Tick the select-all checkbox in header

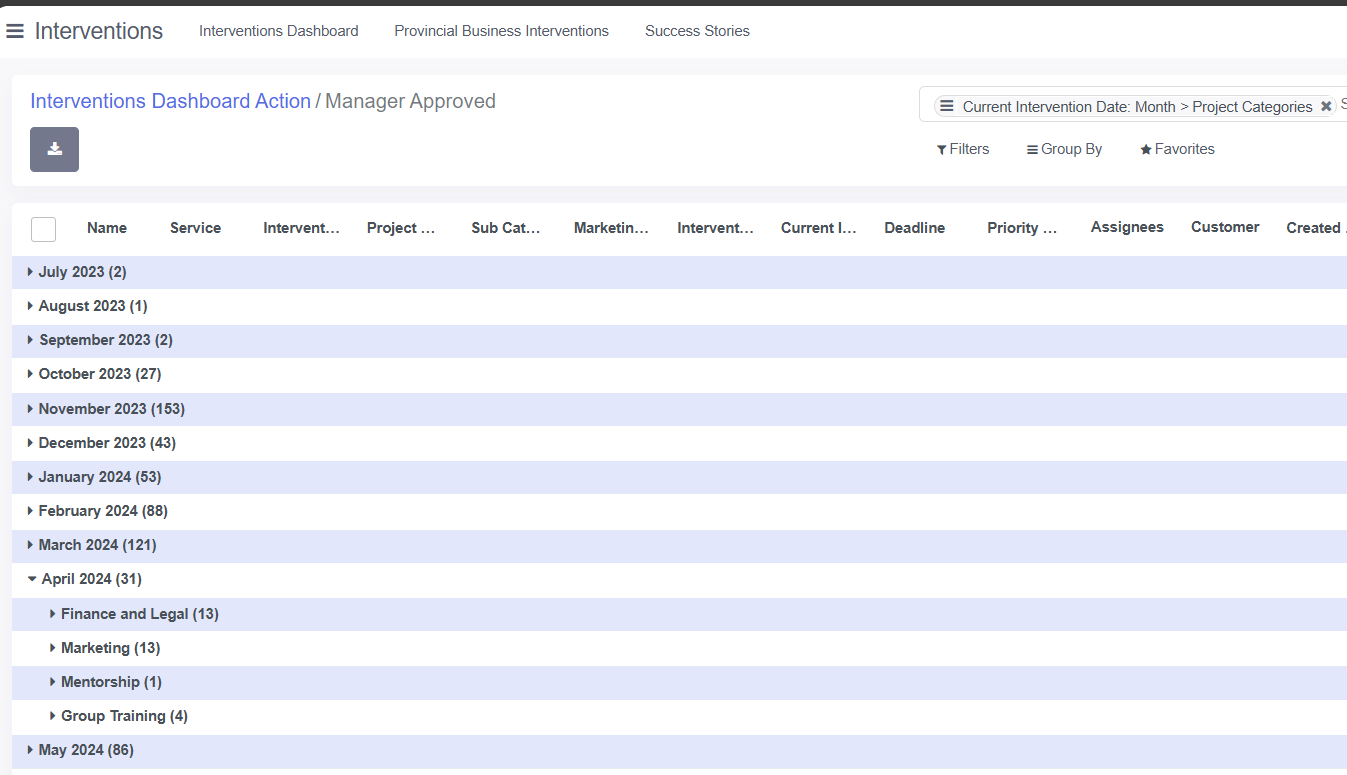(x=43, y=229)
